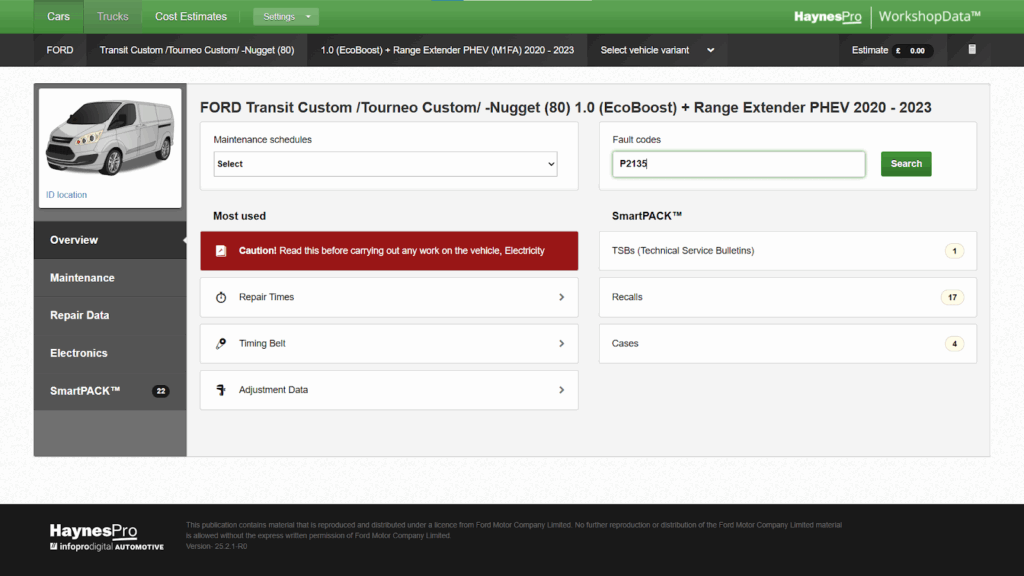Click the SmartPACK 22 count badge
The height and width of the screenshot is (576, 1024).
pos(161,391)
